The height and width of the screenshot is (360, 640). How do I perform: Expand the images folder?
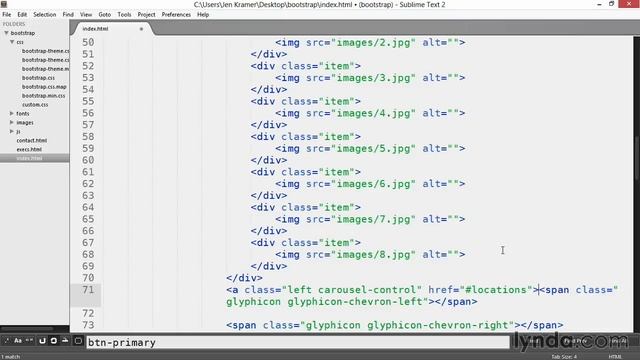pyautogui.click(x=12, y=122)
